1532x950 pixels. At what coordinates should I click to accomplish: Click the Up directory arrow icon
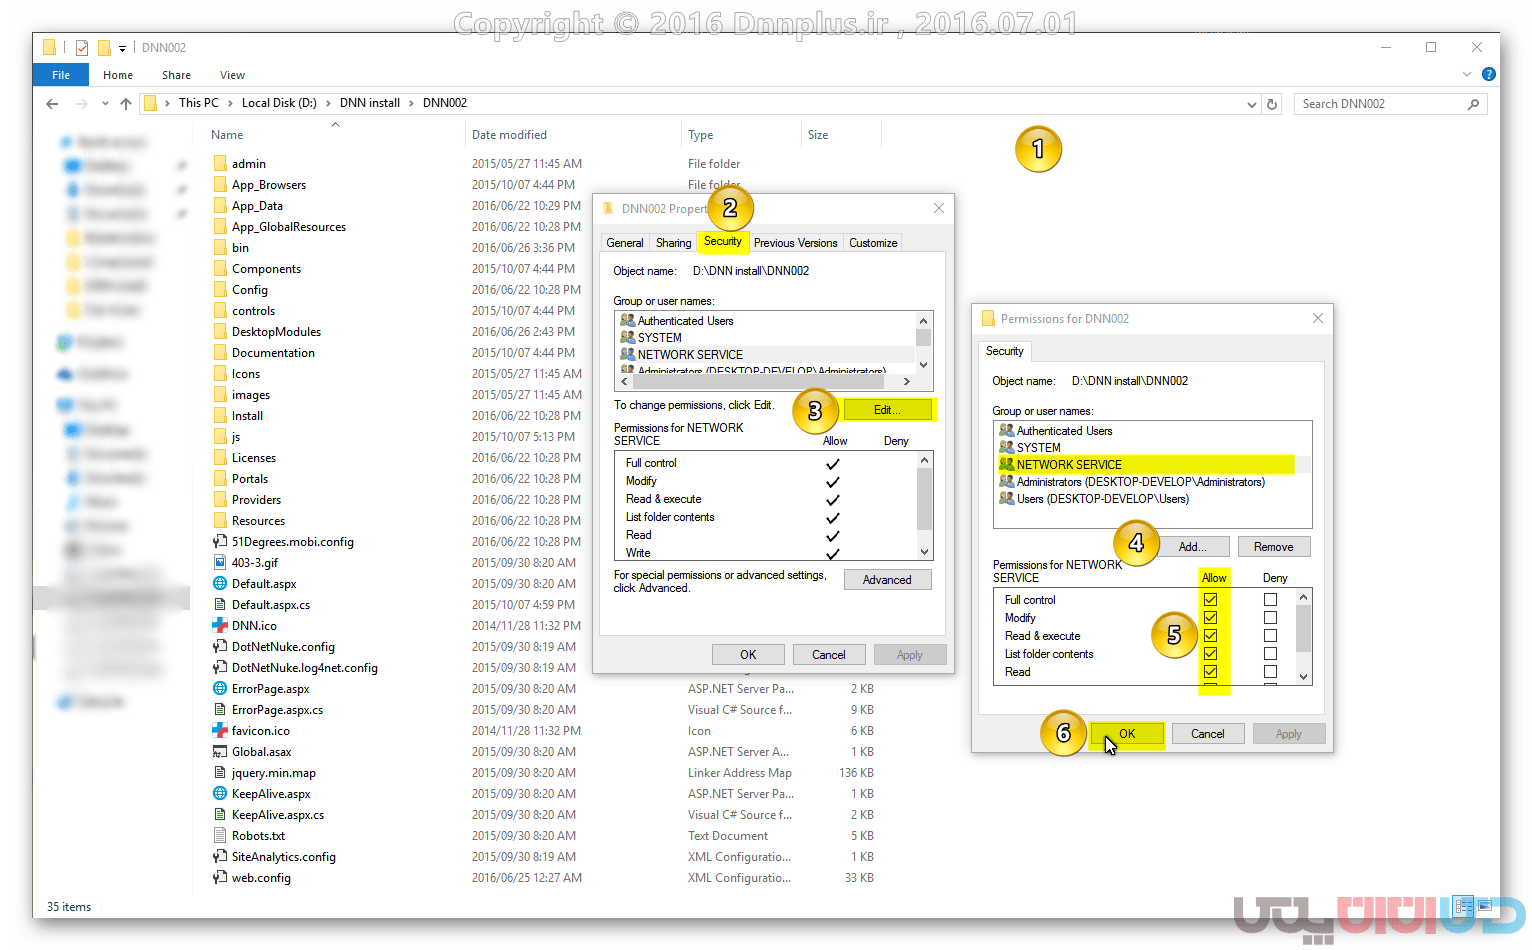tap(126, 104)
